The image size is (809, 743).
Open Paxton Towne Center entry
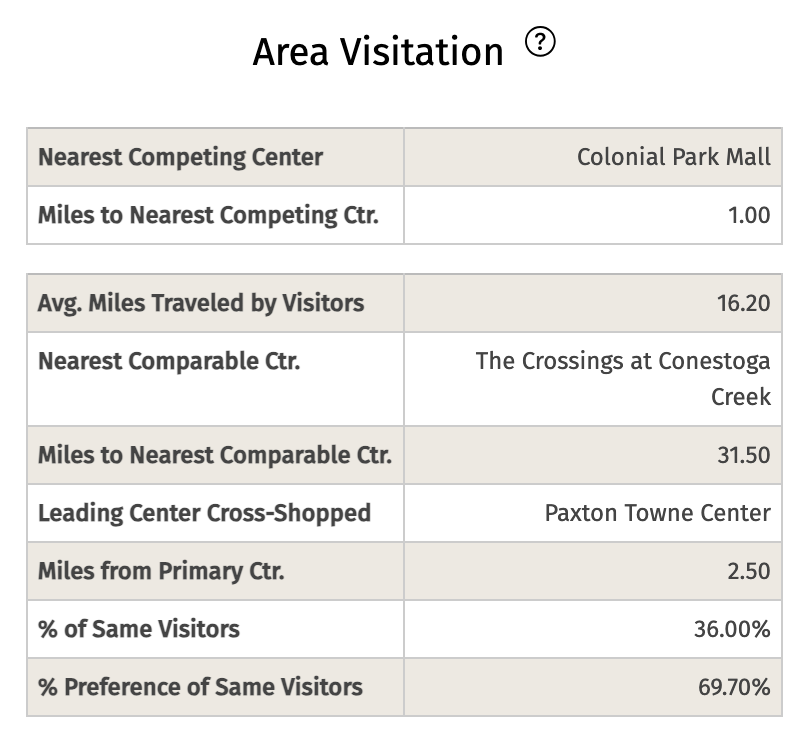tap(657, 513)
